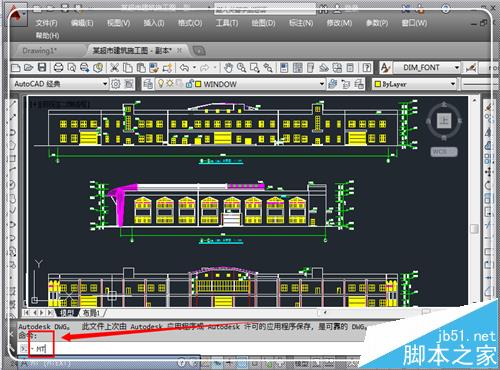Click Make Object's Layer Current icon
Screen dimensions: 500x370
point(332,84)
